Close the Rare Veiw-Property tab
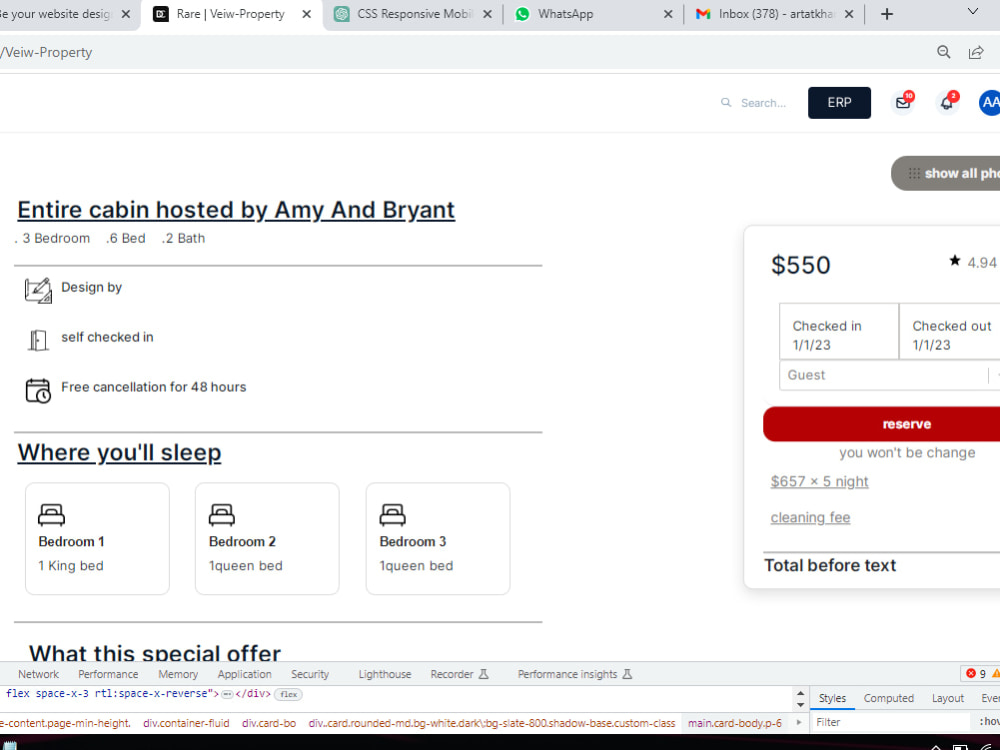The width and height of the screenshot is (1000, 750). [x=307, y=14]
